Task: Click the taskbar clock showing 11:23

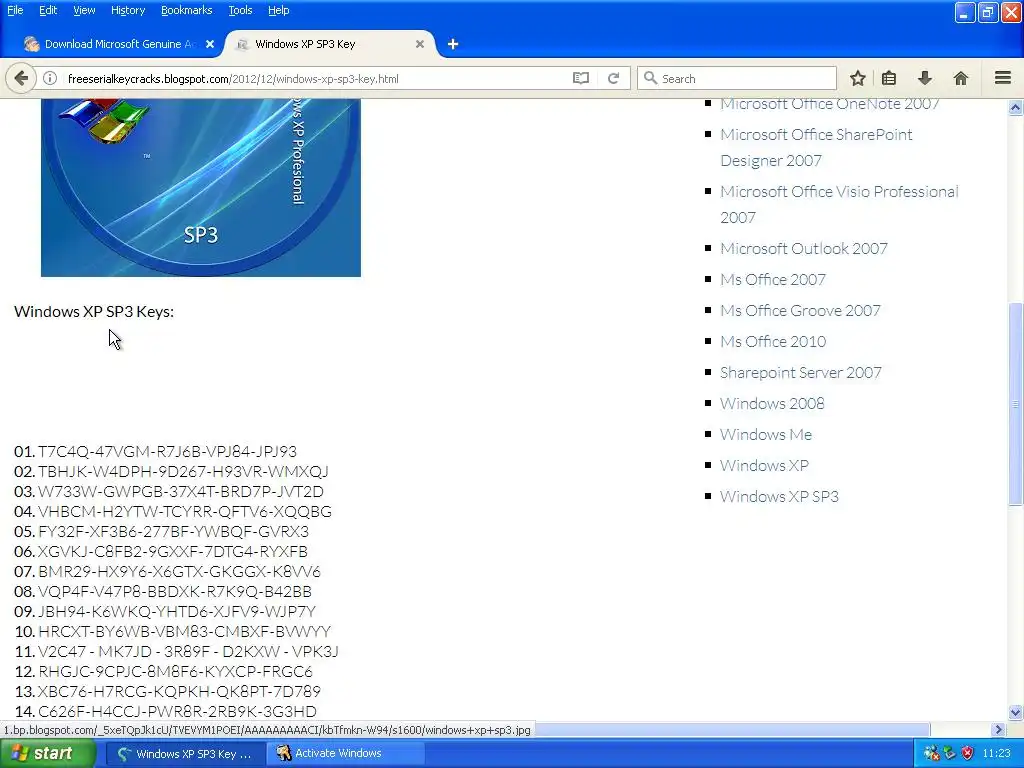Action: click(x=996, y=753)
